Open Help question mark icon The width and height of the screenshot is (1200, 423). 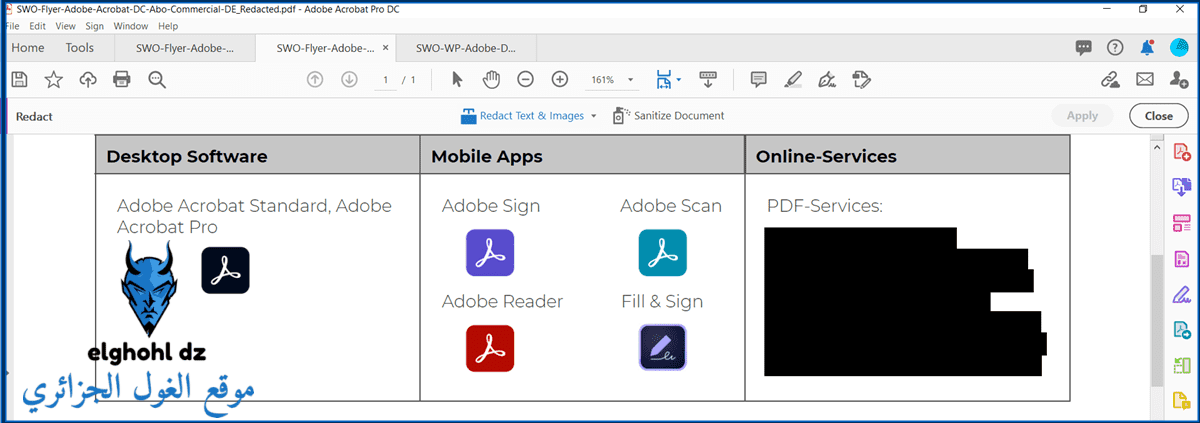pyautogui.click(x=1115, y=47)
